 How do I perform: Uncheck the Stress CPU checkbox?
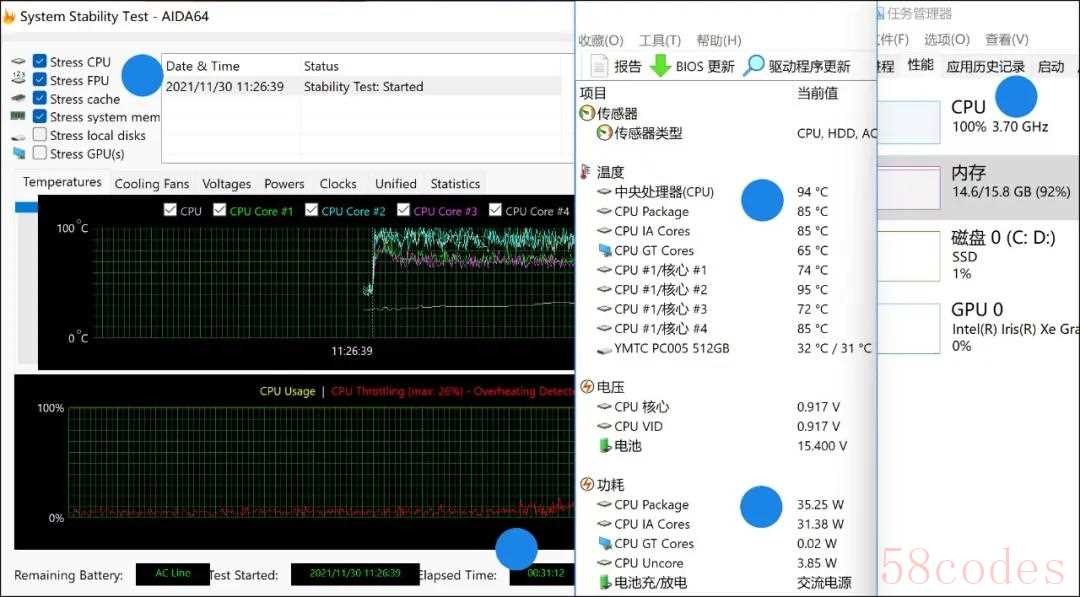[40, 61]
